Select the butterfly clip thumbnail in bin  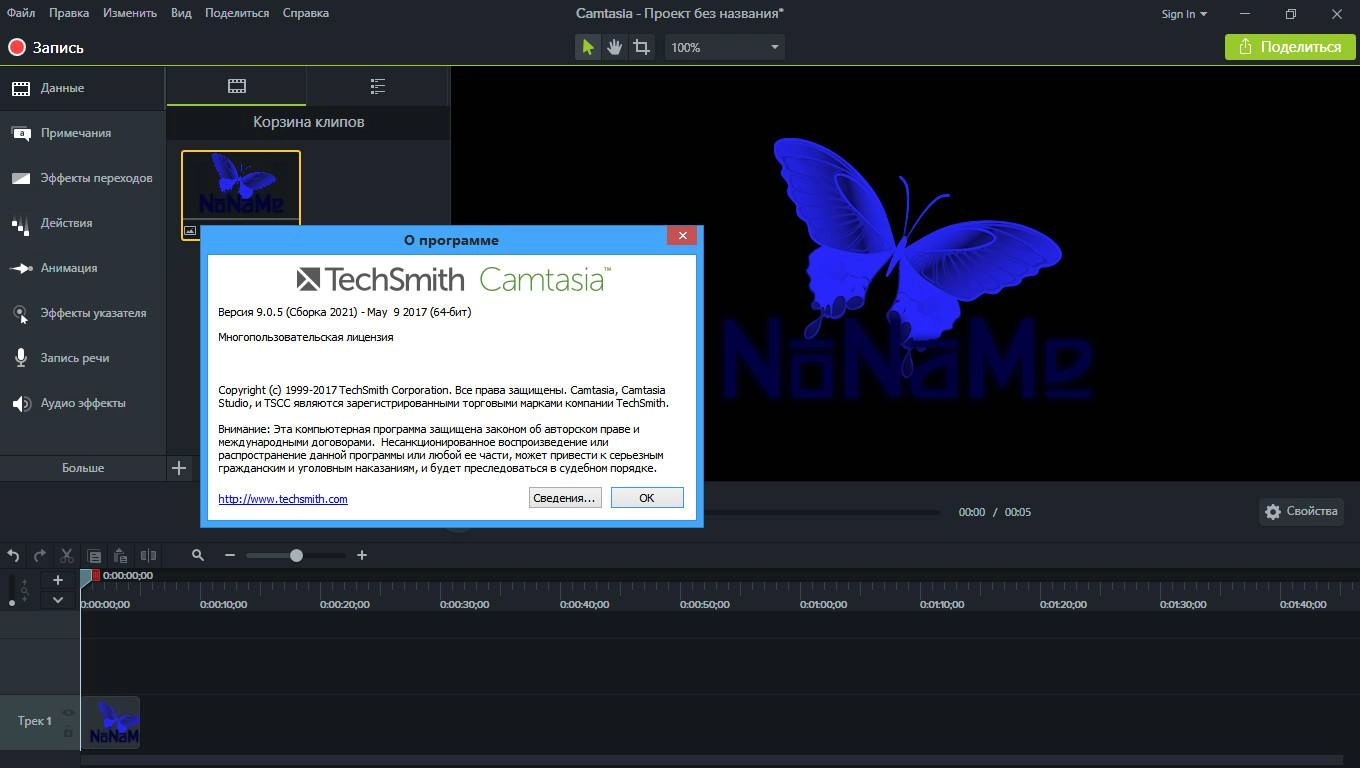[x=241, y=195]
